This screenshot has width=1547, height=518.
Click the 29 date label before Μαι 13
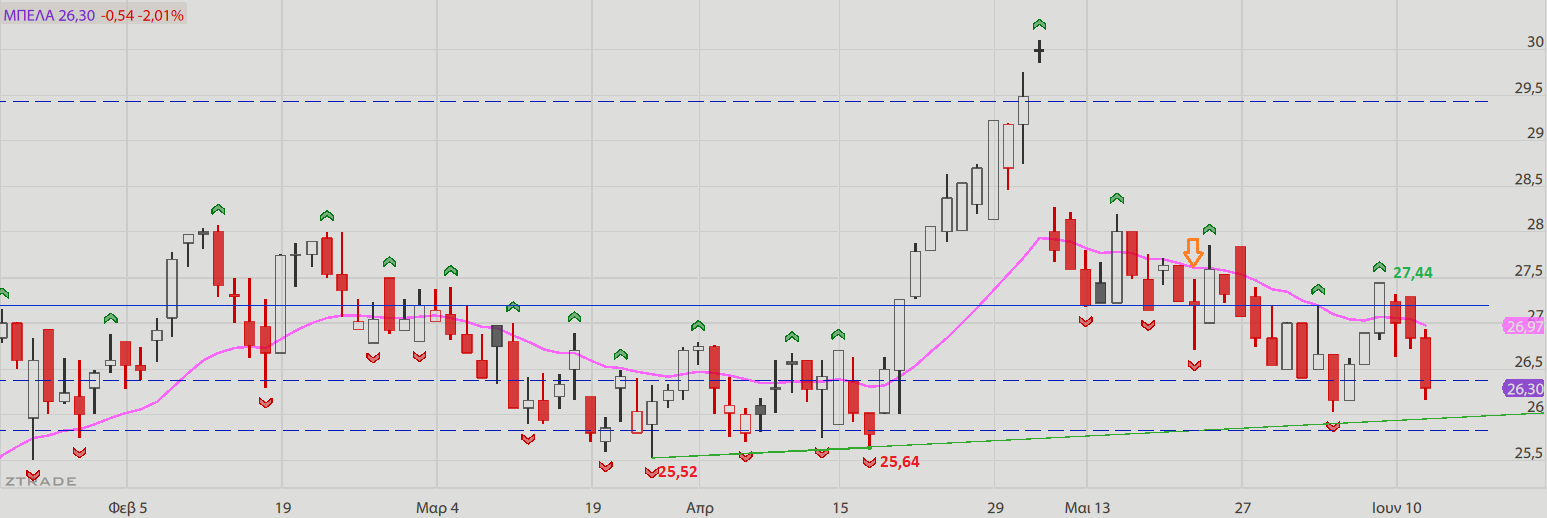[994, 507]
